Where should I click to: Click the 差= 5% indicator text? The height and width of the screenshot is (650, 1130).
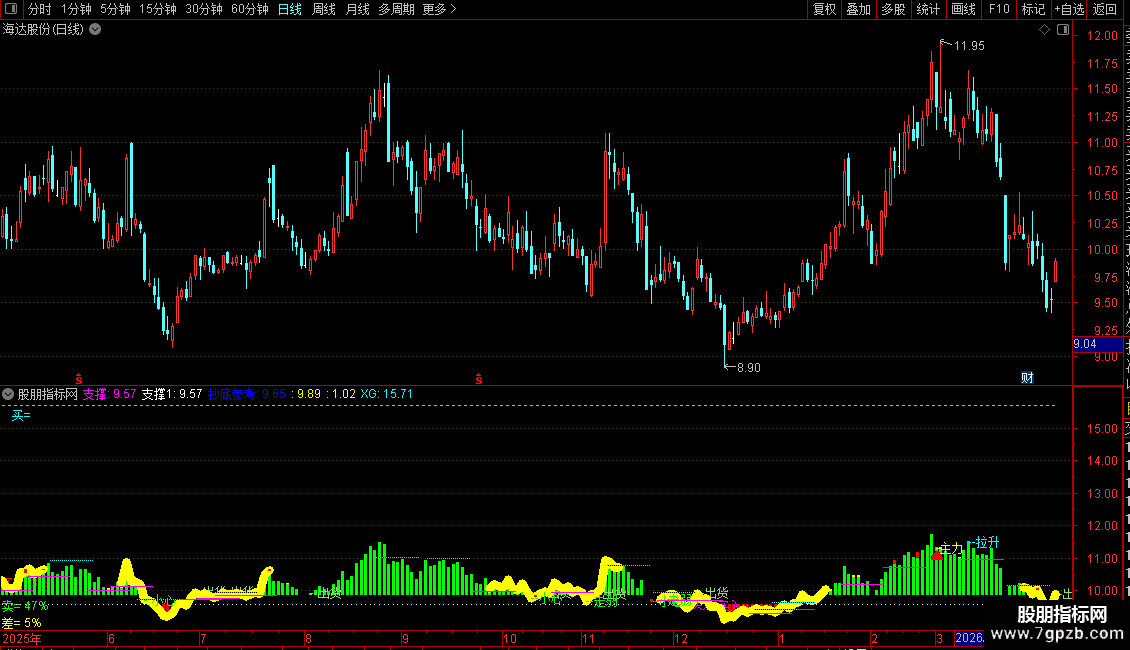pos(21,623)
